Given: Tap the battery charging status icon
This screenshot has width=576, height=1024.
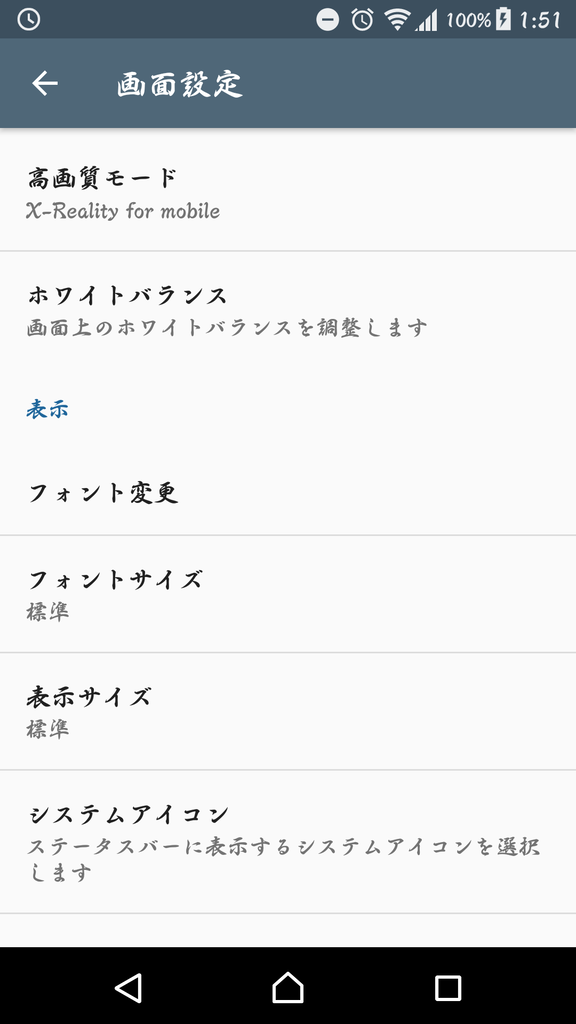Looking at the screenshot, I should point(503,20).
